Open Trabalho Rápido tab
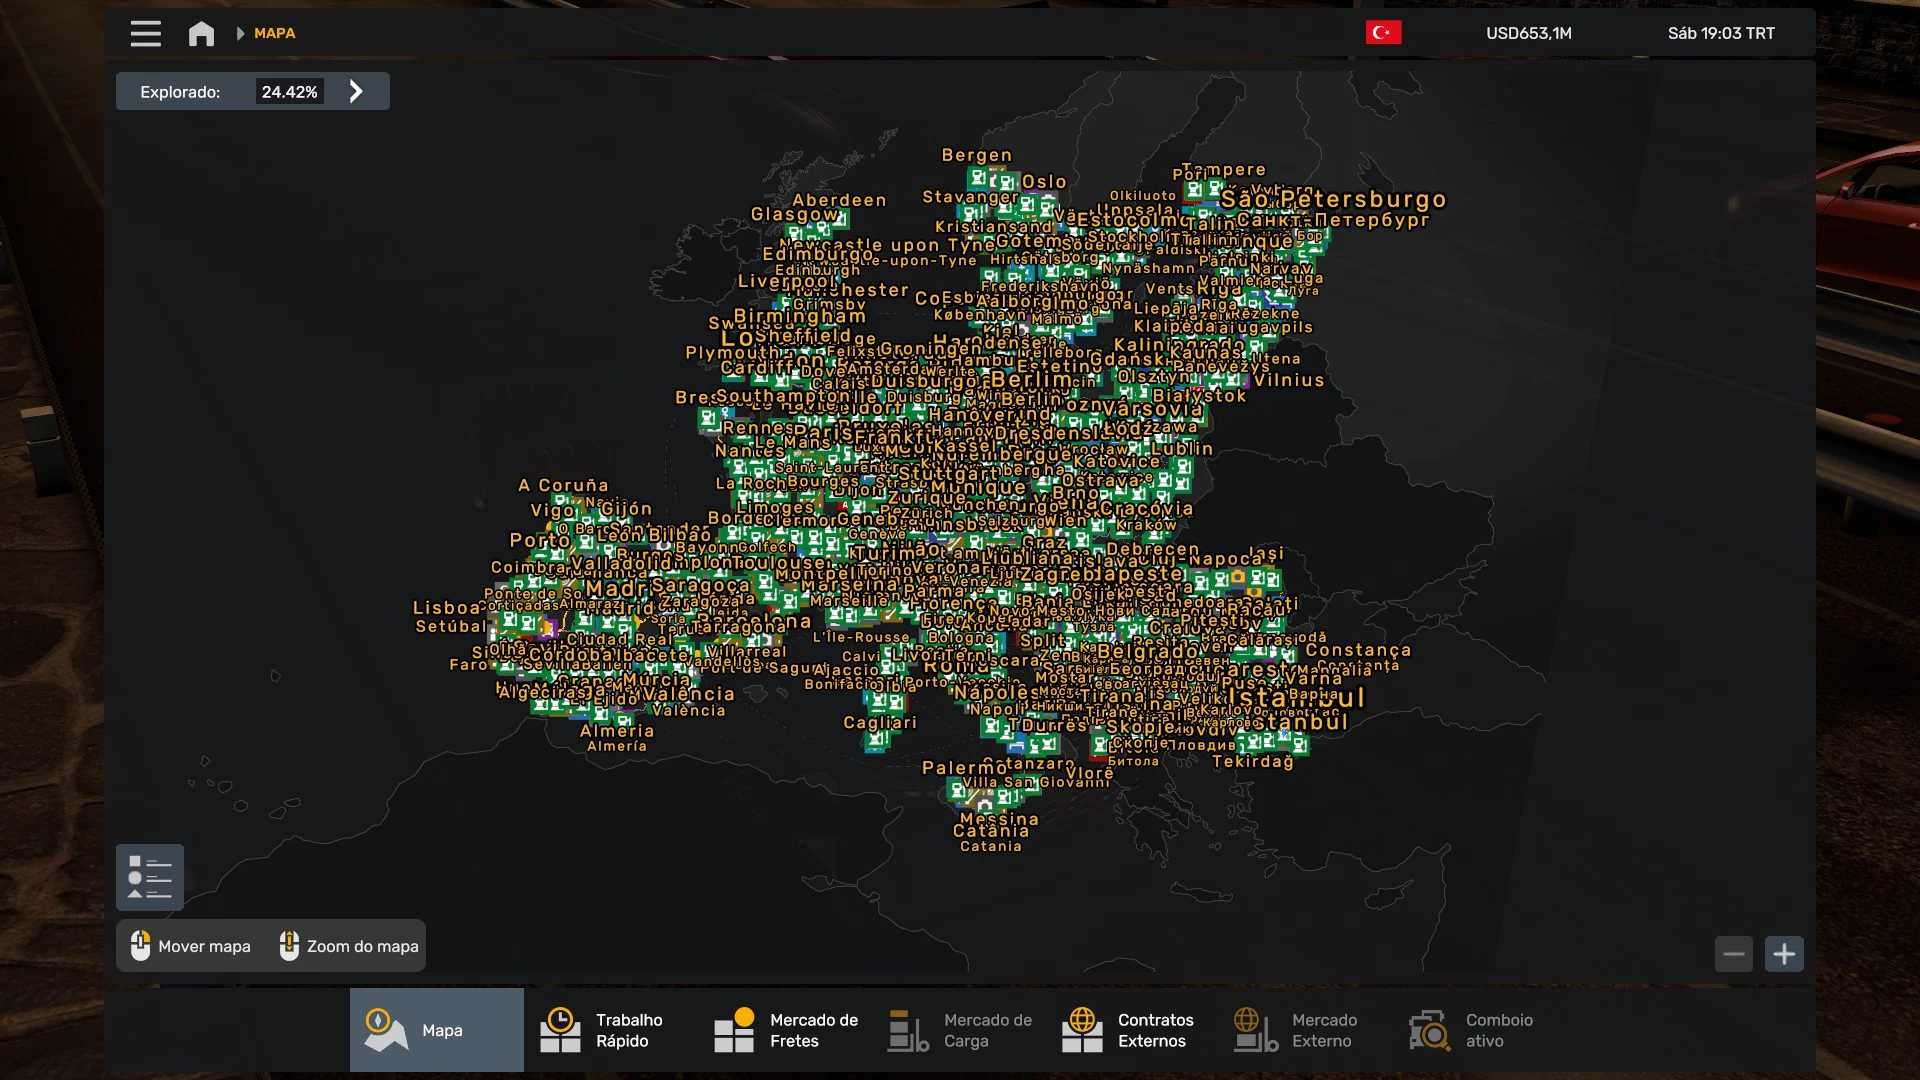This screenshot has height=1080, width=1920. coord(610,1030)
